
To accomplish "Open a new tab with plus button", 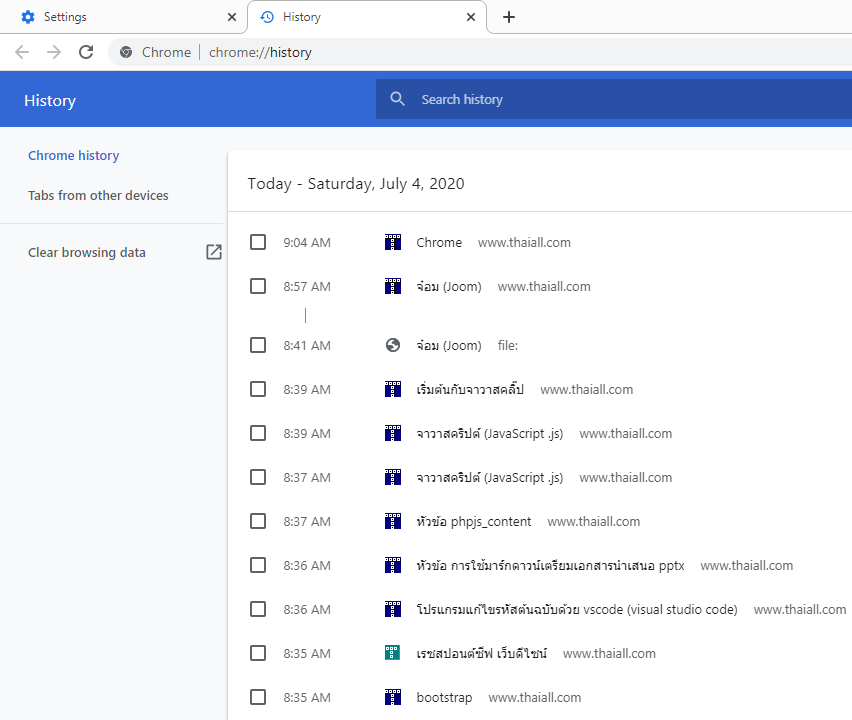I will (x=509, y=17).
